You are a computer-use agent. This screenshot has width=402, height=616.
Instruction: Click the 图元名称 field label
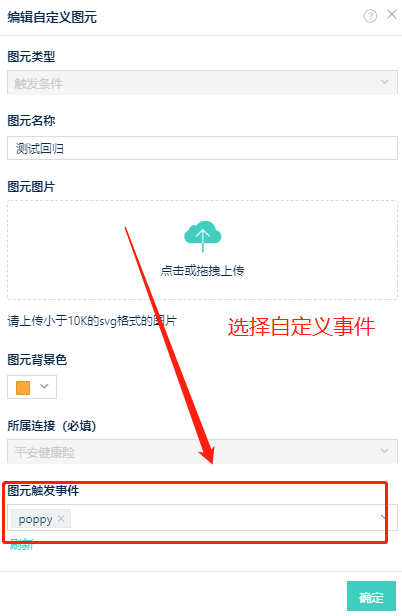click(31, 120)
